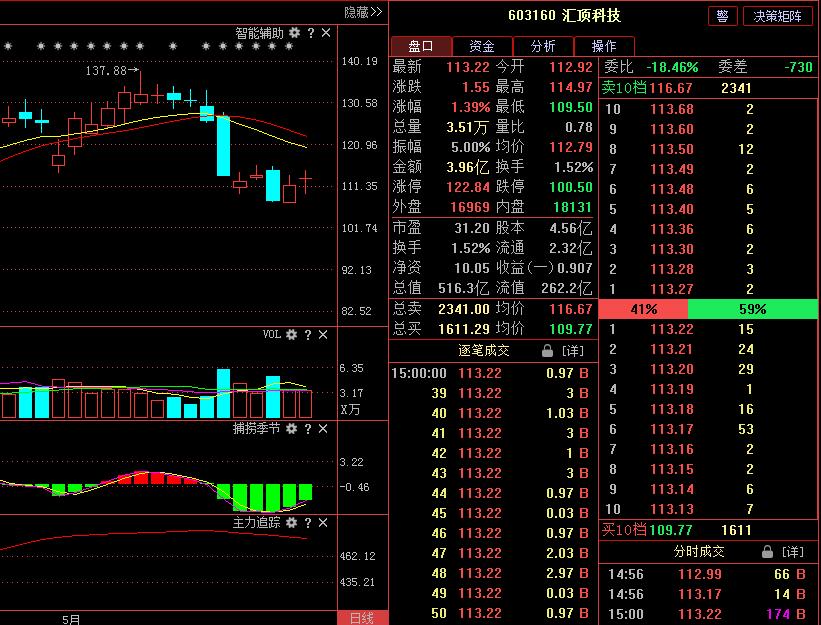Click the 最新 price value 113.22
821x625 pixels.
468,67
